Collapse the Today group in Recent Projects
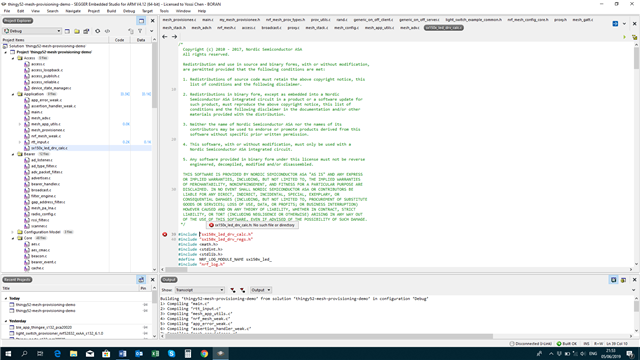The height and width of the screenshot is (360, 640). pyautogui.click(x=6, y=299)
